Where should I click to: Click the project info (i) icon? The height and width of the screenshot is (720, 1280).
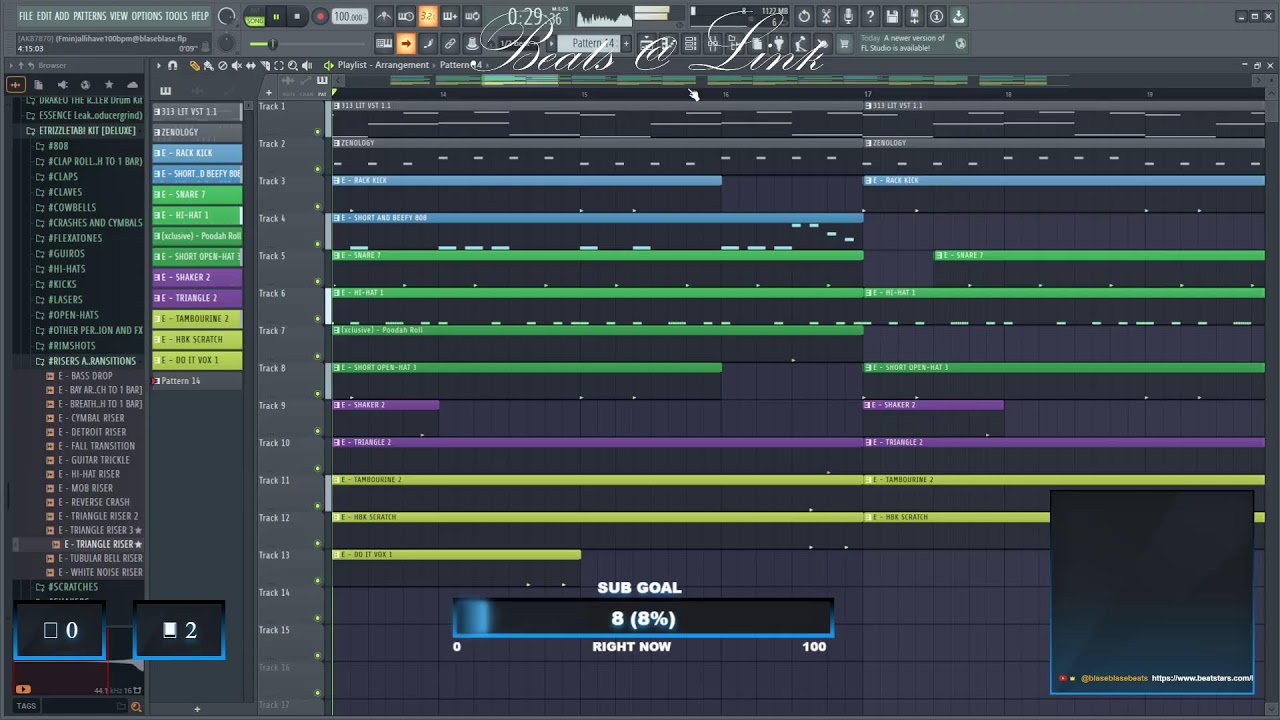tap(936, 16)
